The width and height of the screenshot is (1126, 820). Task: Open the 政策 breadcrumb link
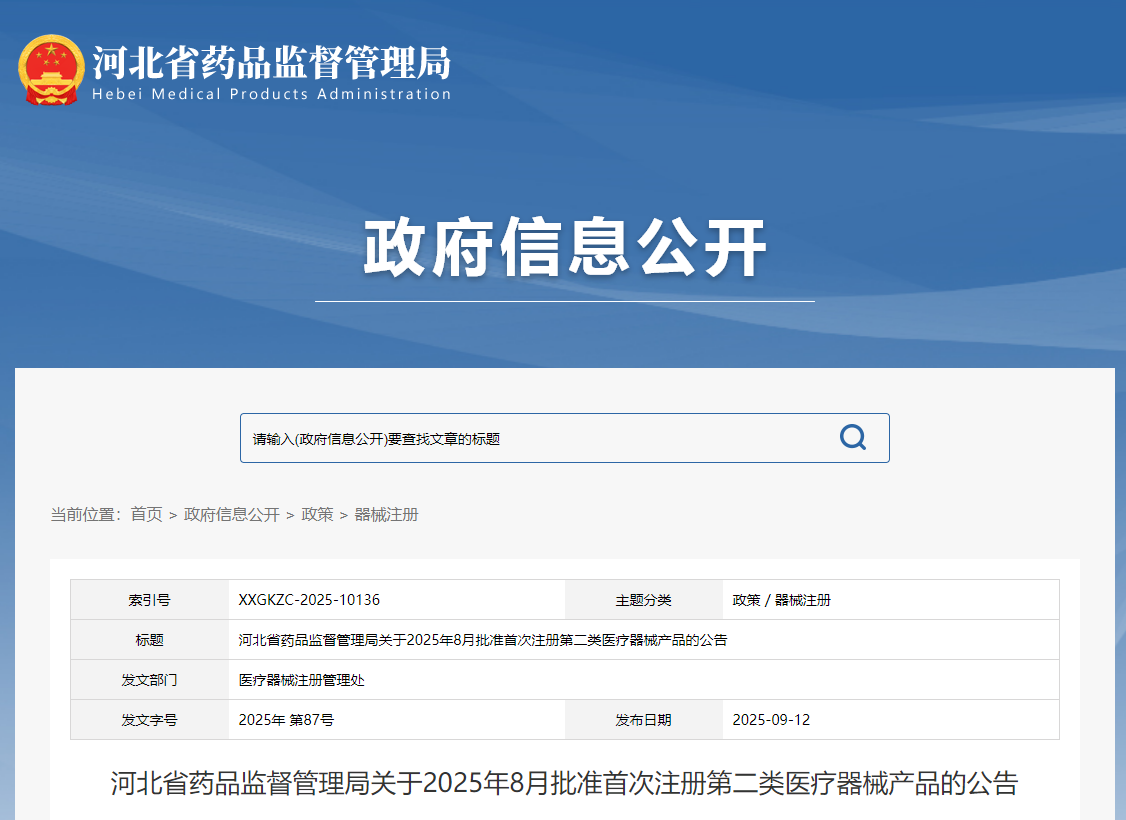[x=317, y=515]
